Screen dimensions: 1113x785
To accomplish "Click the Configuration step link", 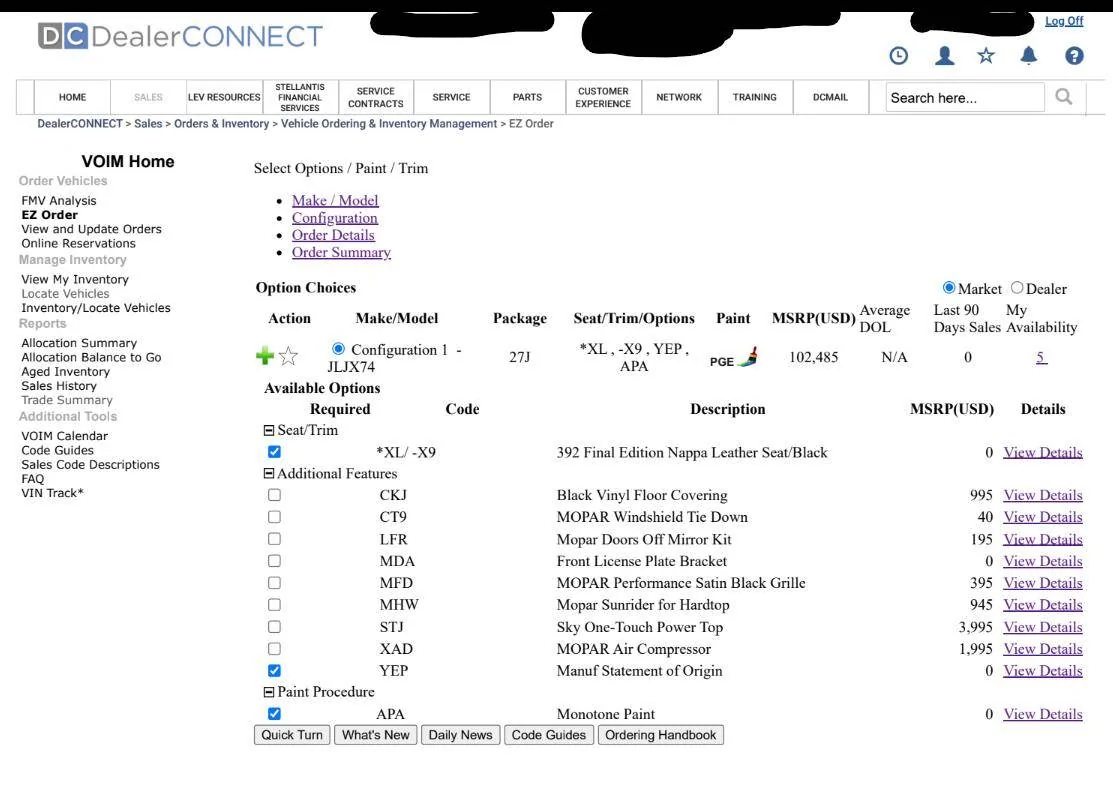I will point(334,218).
